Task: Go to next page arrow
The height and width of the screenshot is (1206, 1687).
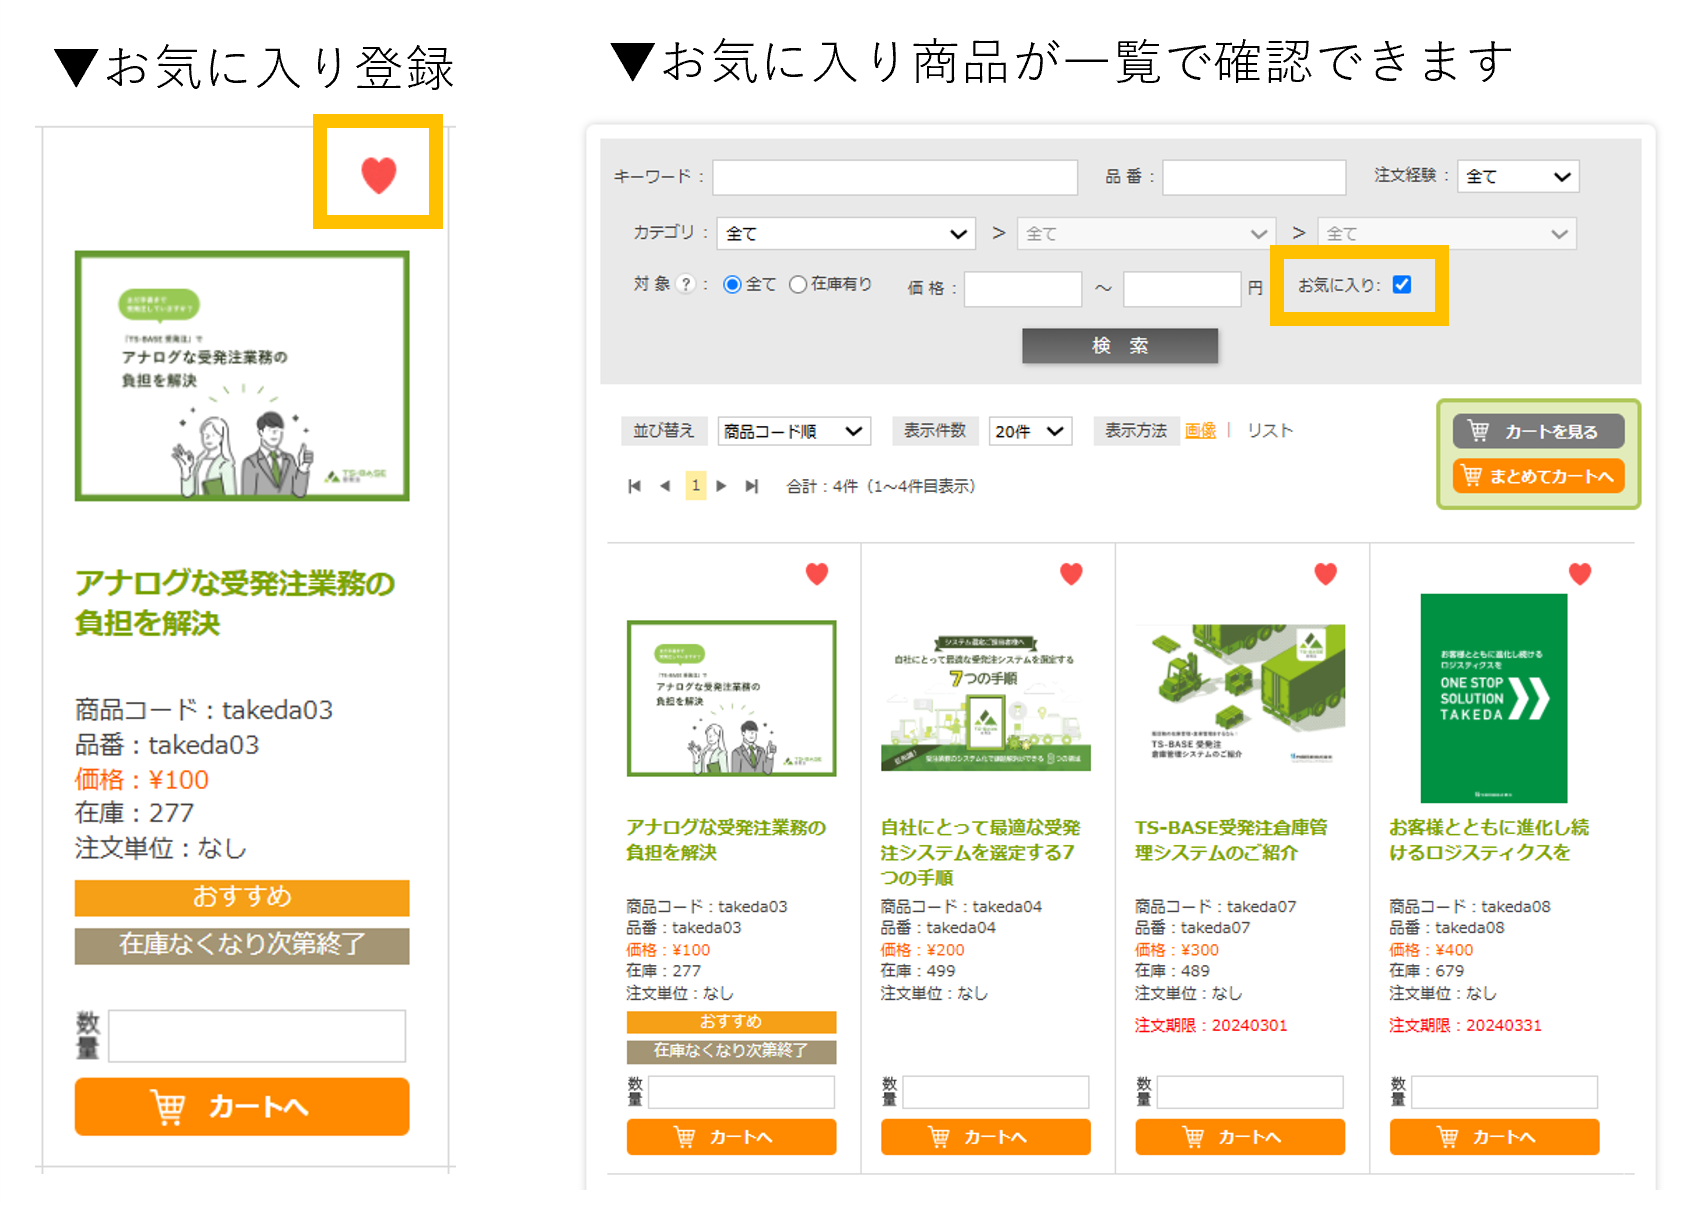Action: coord(721,486)
